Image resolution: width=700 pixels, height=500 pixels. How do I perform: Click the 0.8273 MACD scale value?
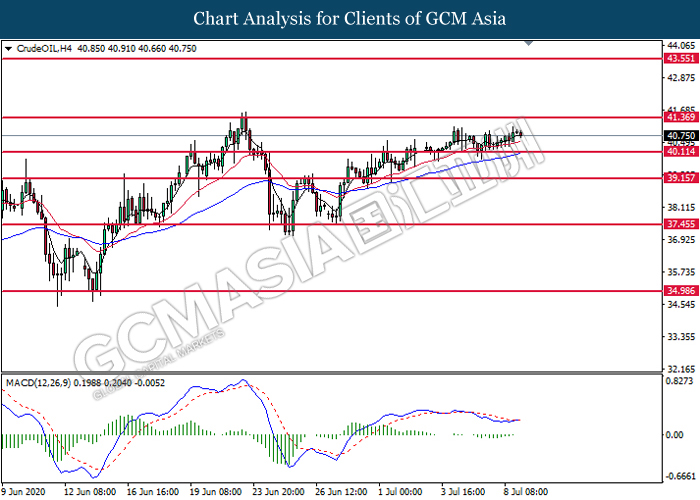pyautogui.click(x=679, y=382)
